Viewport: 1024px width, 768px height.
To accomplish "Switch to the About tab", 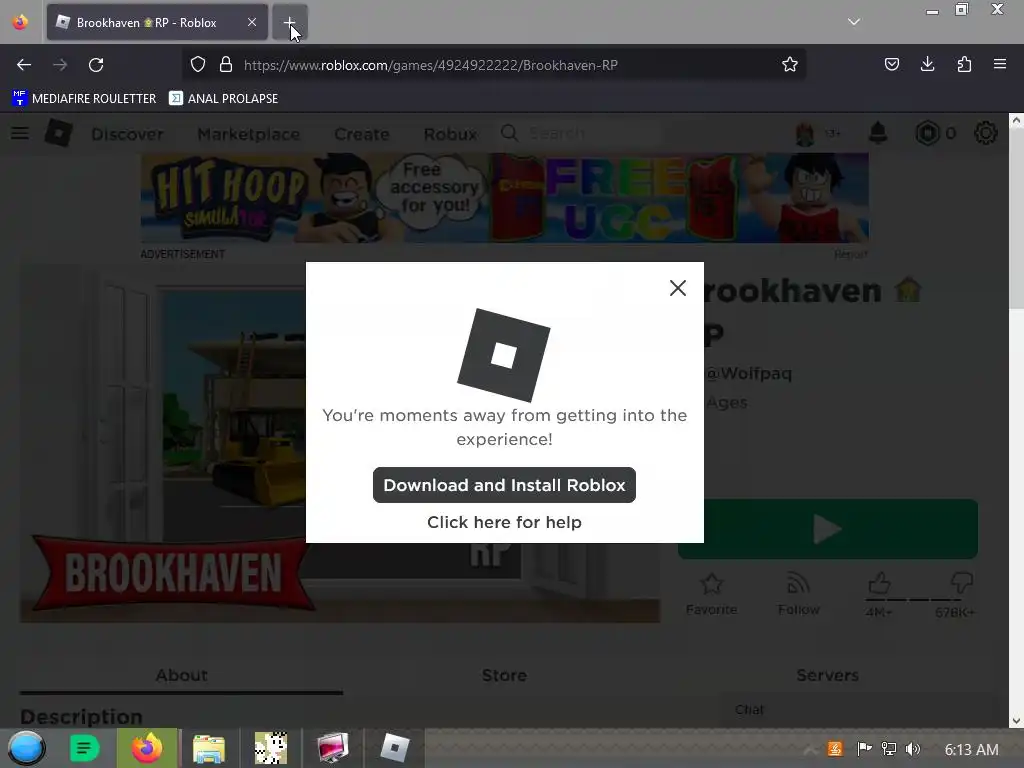I will 182,675.
